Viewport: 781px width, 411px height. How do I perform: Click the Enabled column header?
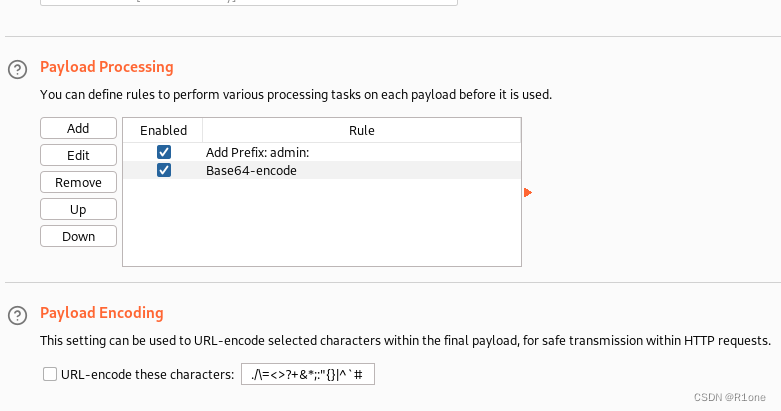(163, 131)
